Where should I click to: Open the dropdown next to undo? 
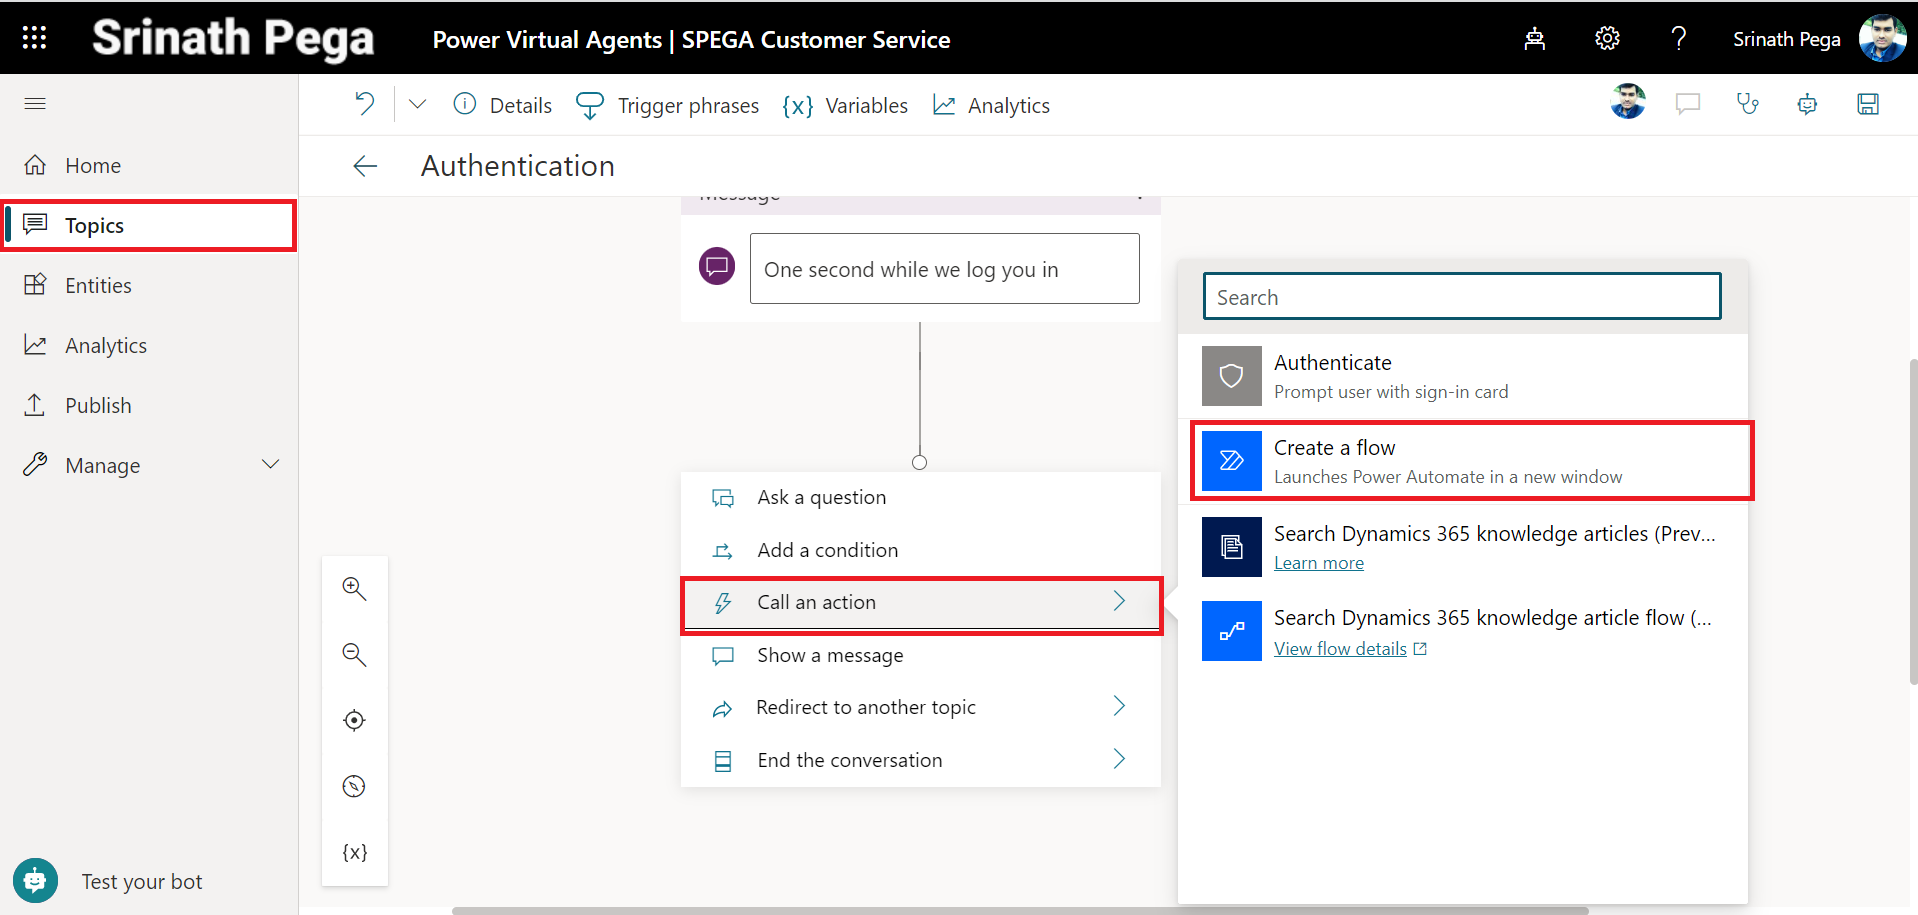pyautogui.click(x=418, y=104)
